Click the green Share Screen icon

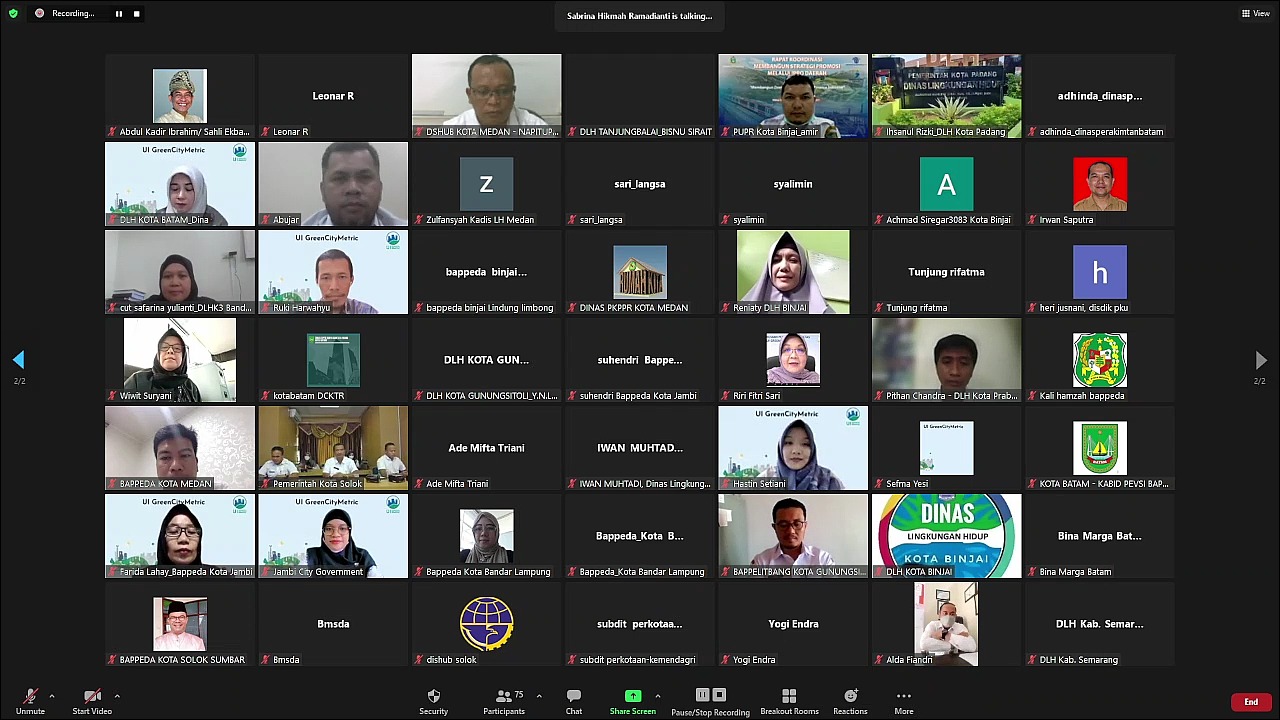(633, 696)
